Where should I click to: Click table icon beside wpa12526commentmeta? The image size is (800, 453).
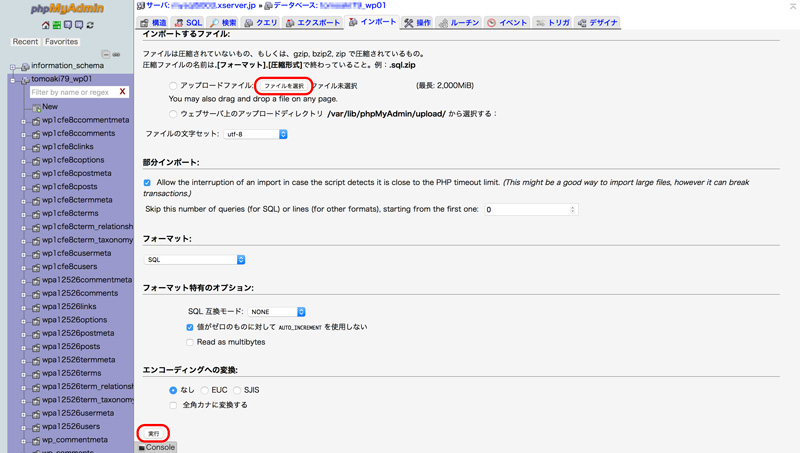click(x=36, y=281)
